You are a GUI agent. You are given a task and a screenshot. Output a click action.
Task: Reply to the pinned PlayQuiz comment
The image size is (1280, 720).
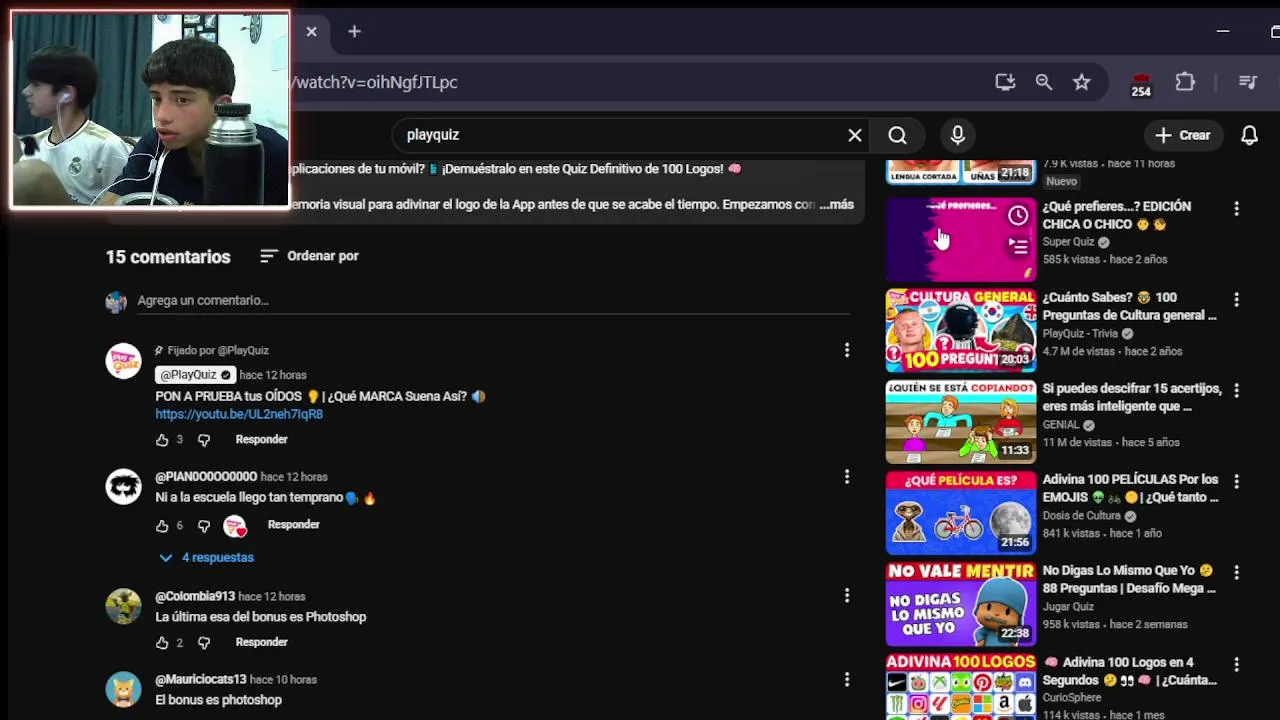261,440
